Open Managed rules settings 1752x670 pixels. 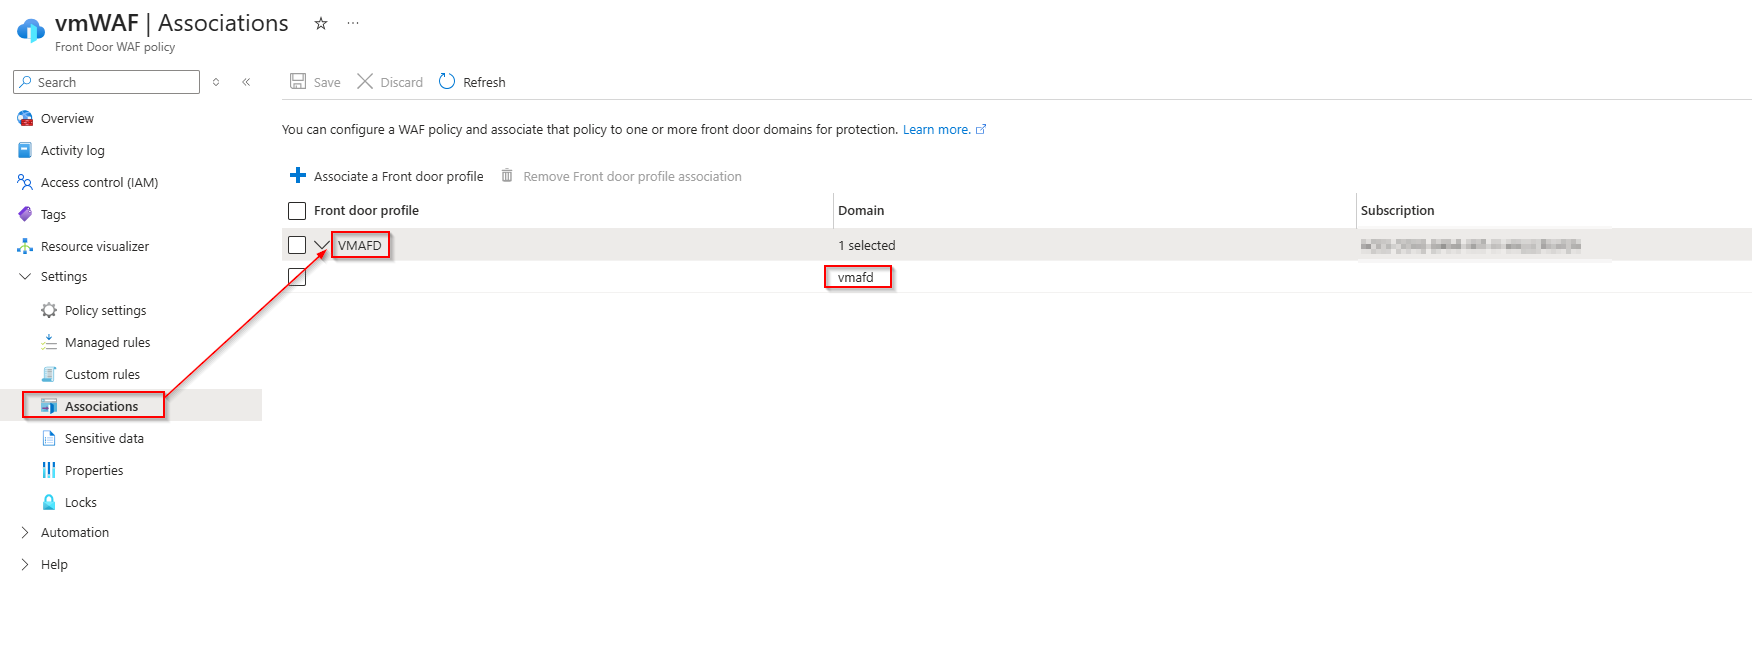click(x=107, y=342)
